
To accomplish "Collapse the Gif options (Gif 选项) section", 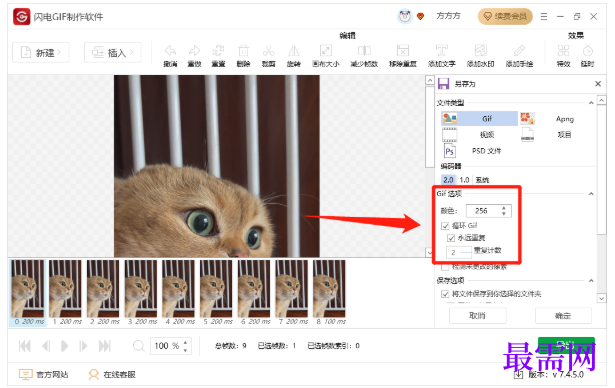I will pos(591,194).
